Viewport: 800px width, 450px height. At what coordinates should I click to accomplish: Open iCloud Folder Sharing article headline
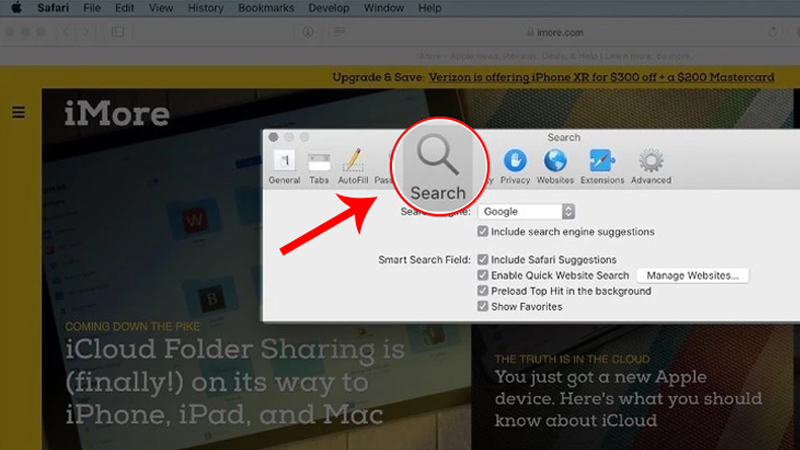pyautogui.click(x=235, y=381)
